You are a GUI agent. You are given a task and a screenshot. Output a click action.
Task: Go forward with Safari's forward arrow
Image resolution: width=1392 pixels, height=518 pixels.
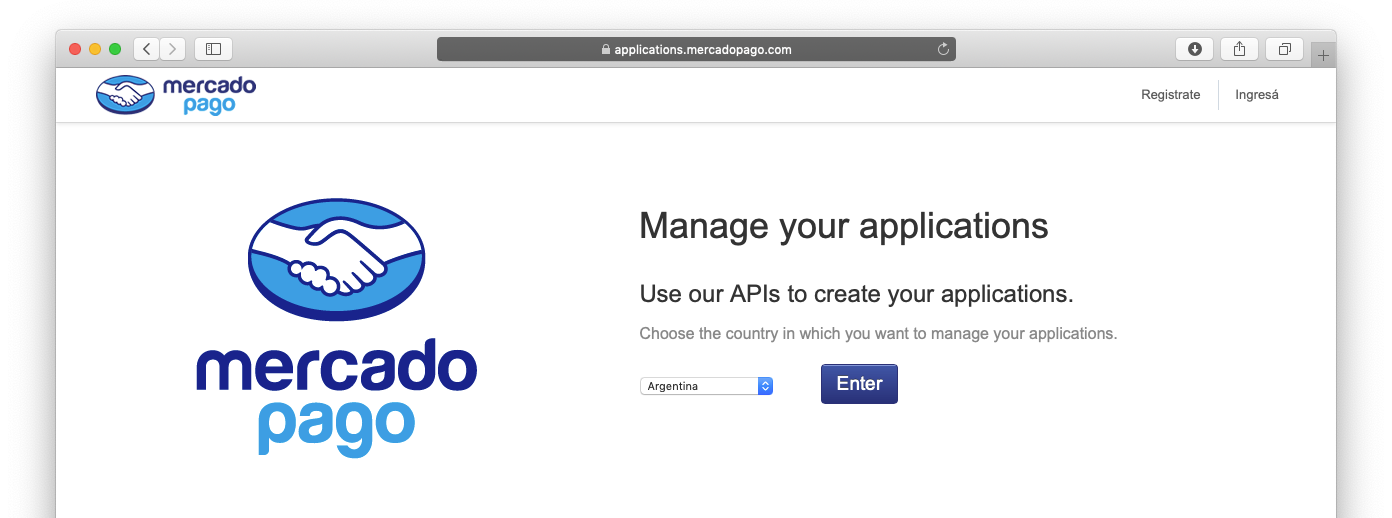pos(173,49)
